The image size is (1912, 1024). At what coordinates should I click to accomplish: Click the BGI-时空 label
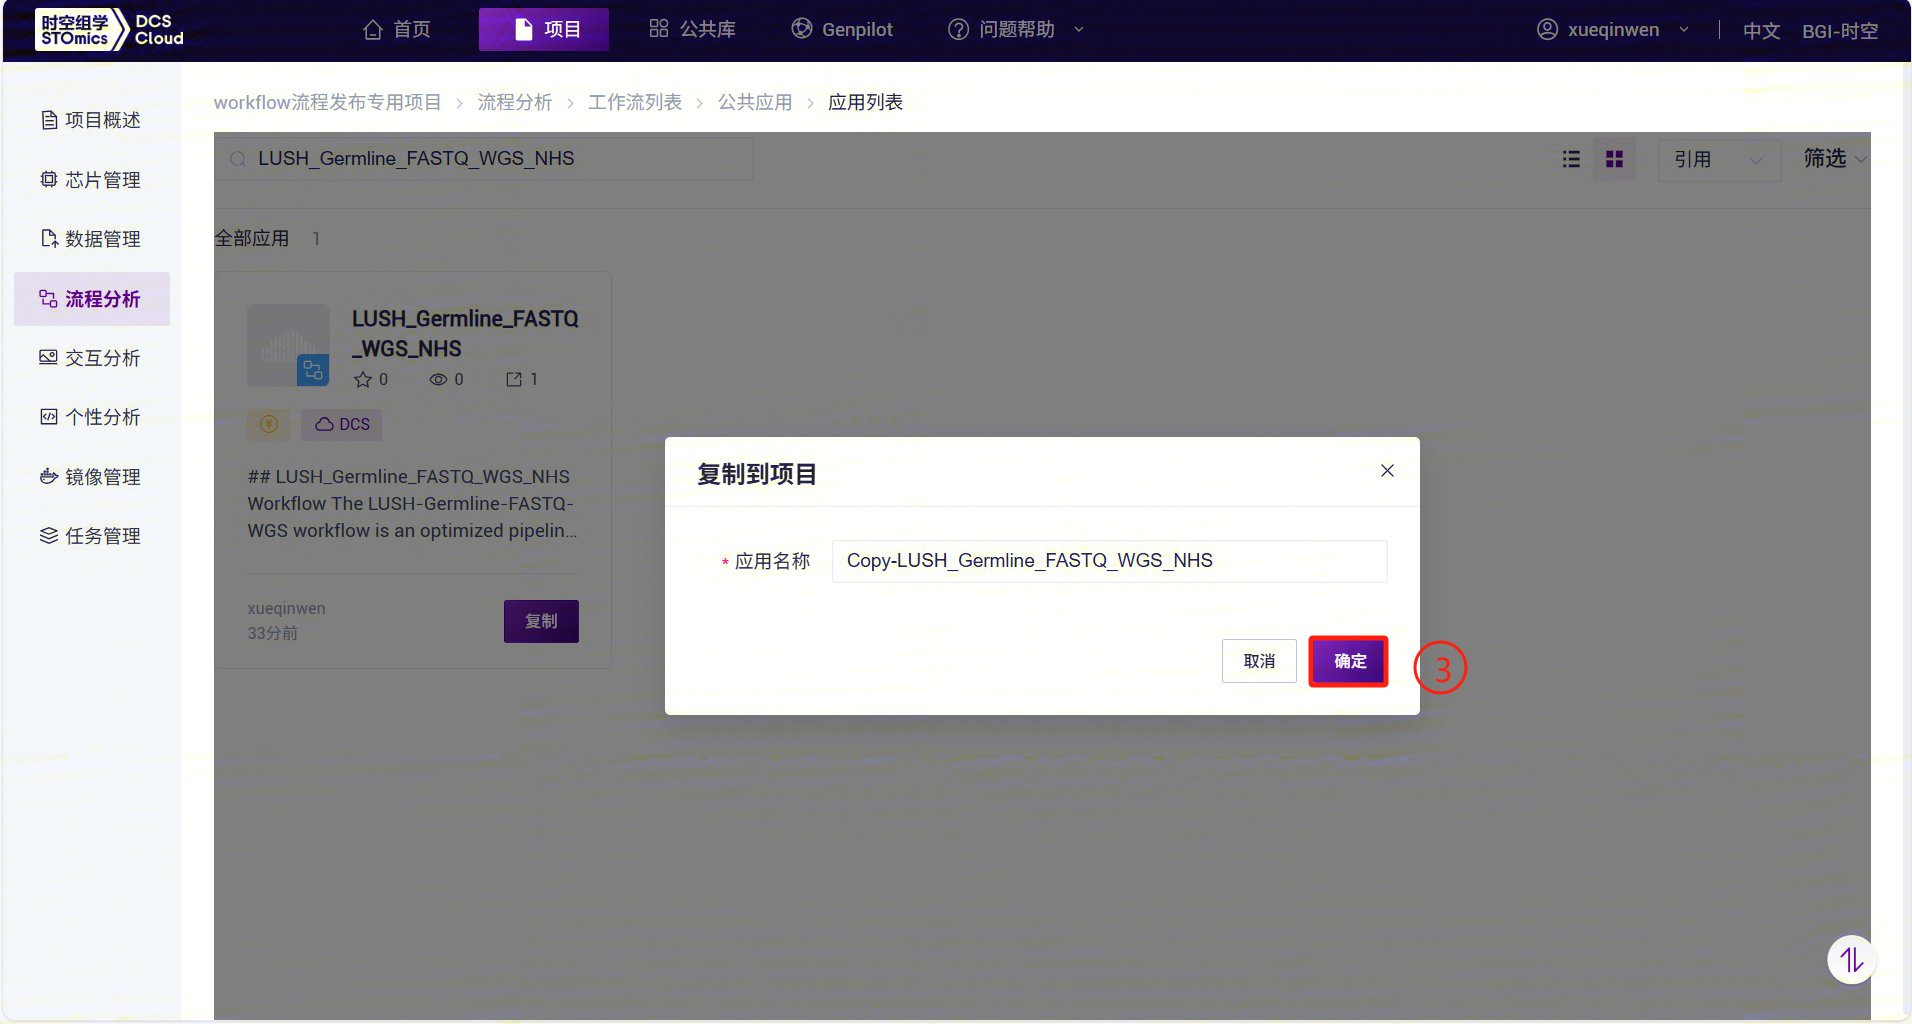pyautogui.click(x=1840, y=31)
